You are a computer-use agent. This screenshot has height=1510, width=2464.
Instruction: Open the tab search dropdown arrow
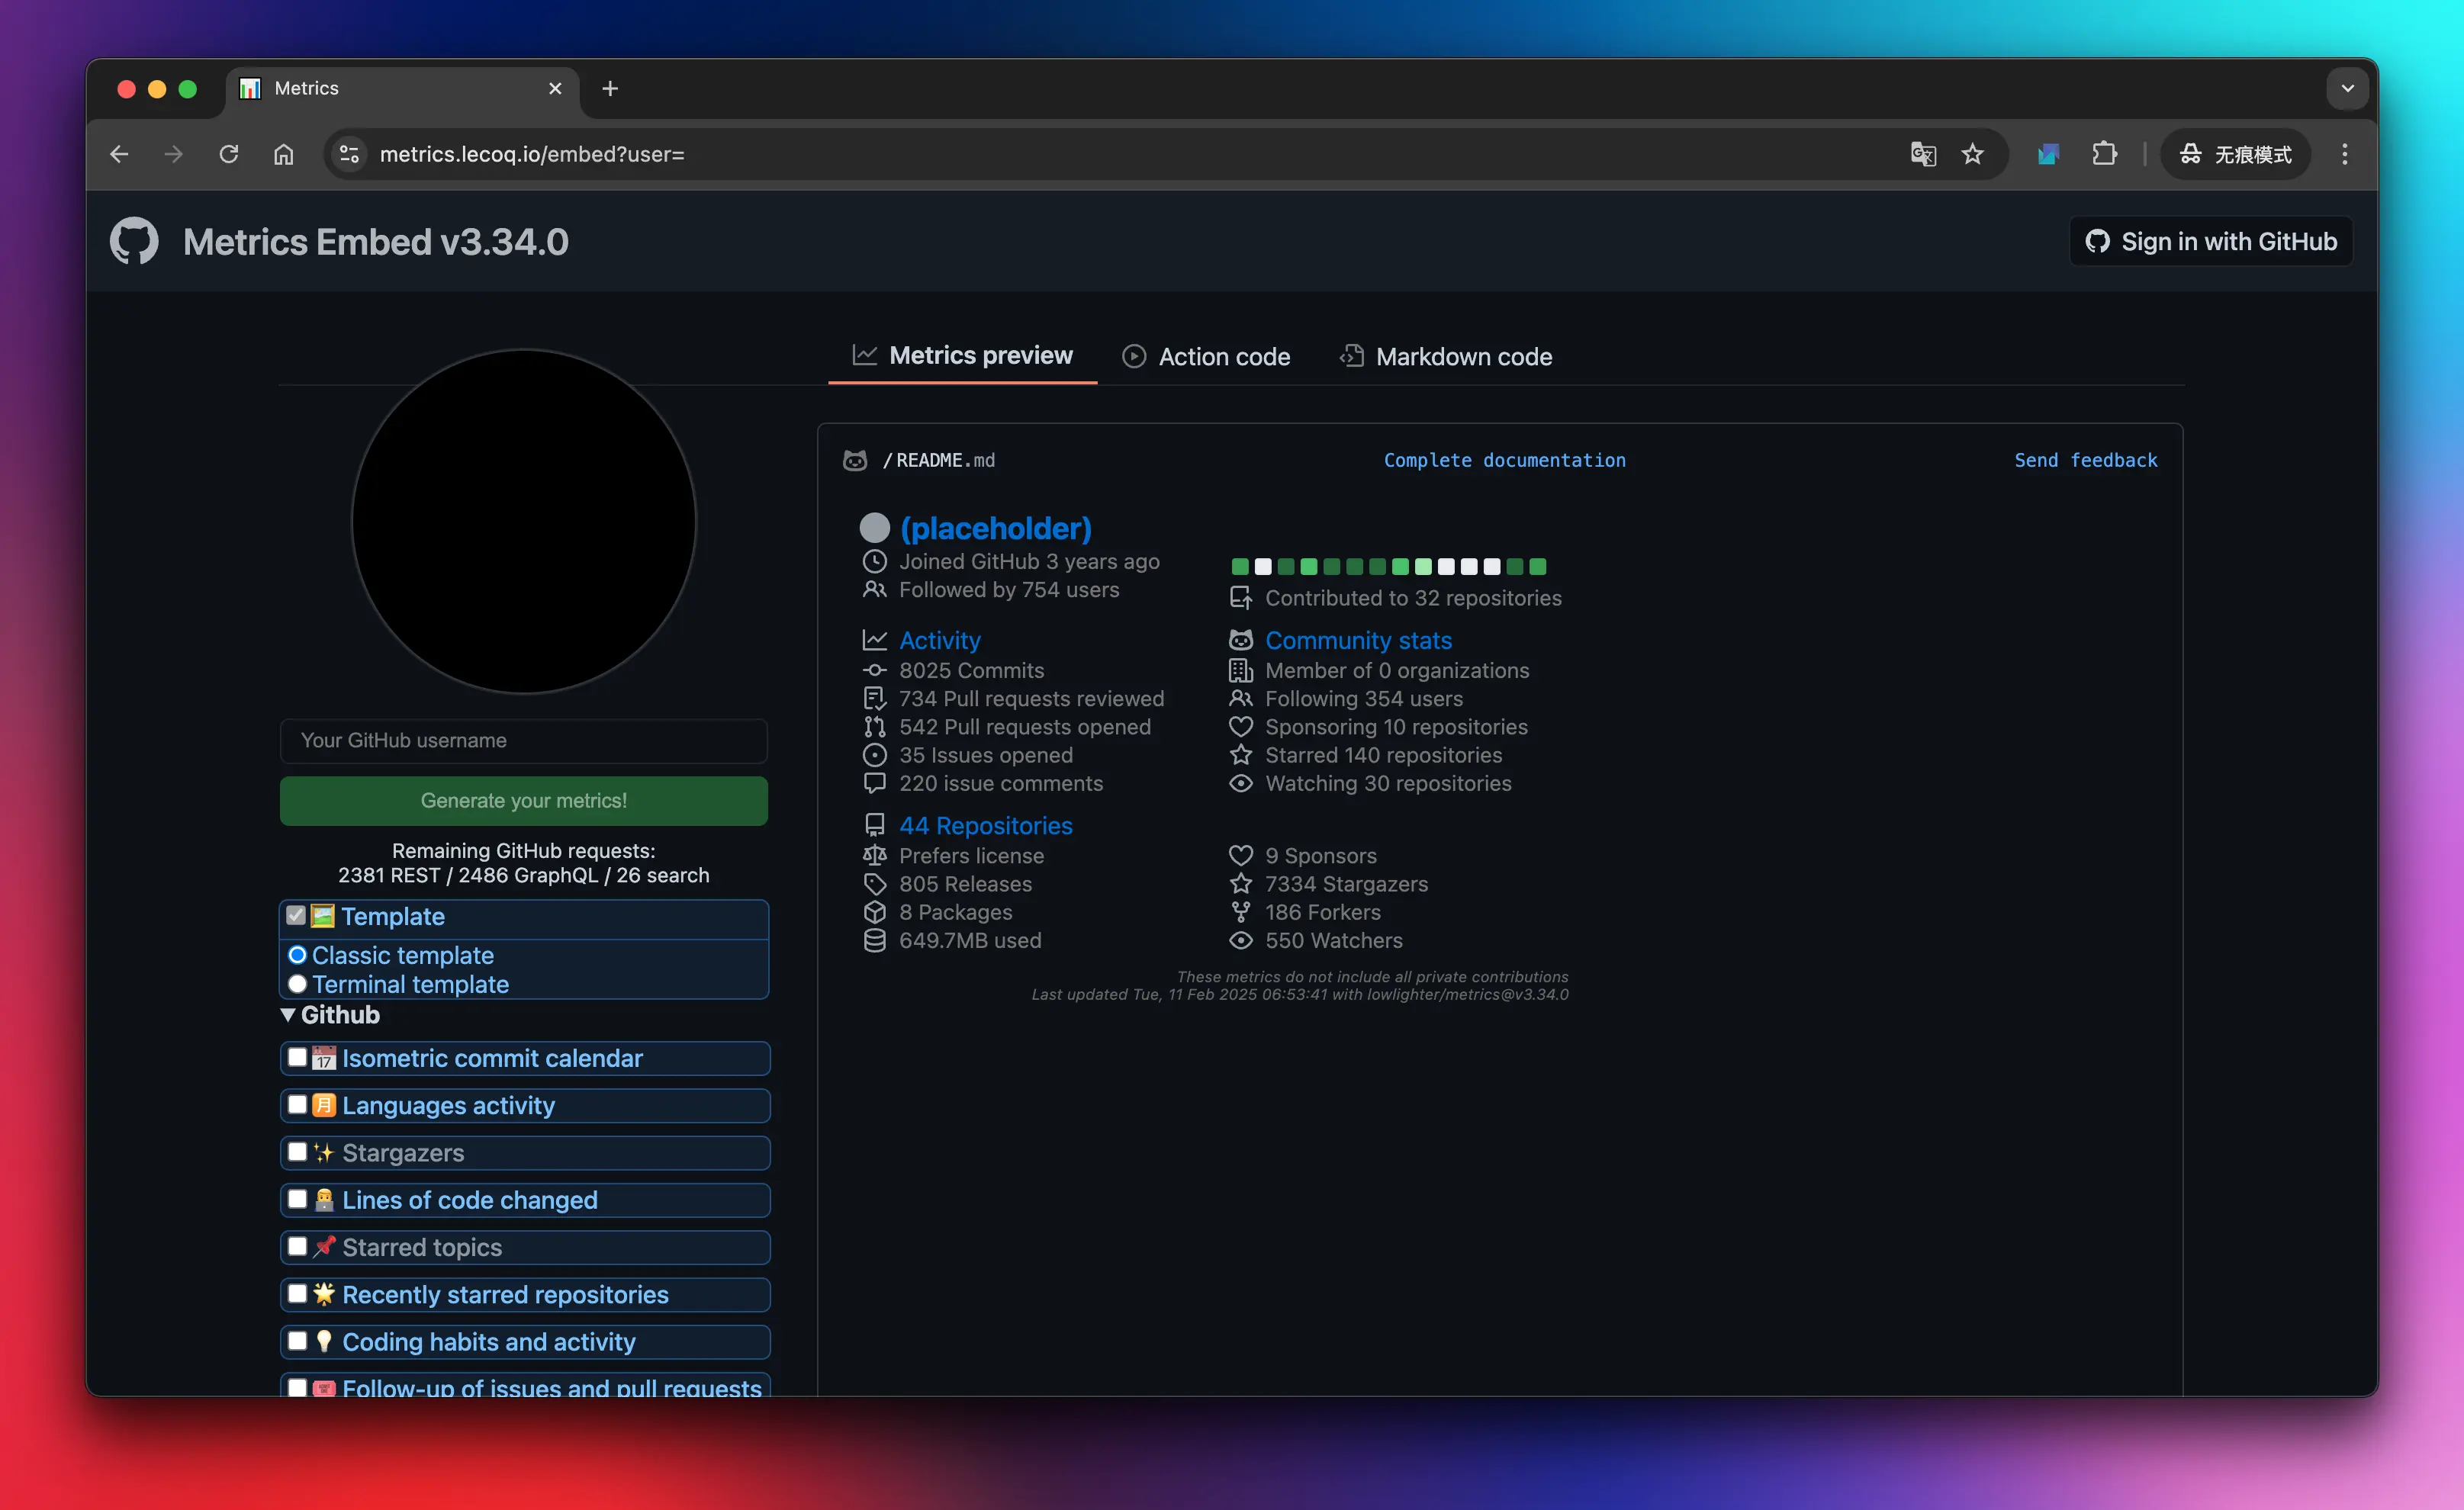tap(2347, 88)
